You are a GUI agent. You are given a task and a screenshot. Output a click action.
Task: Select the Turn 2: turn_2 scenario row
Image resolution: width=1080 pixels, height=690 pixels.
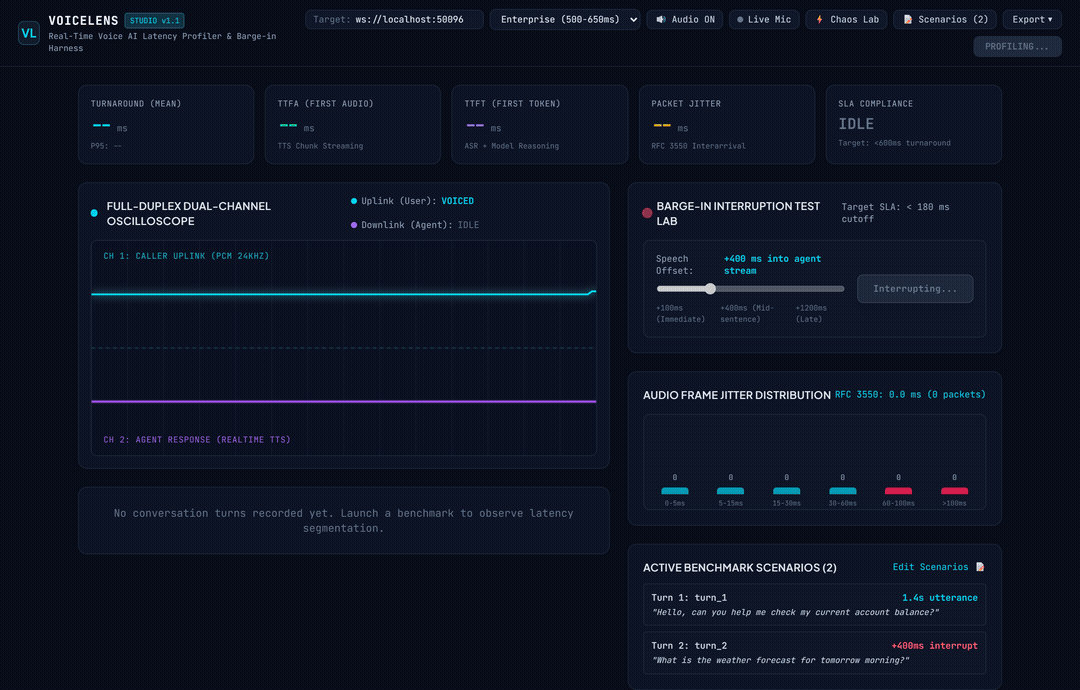[x=814, y=653]
